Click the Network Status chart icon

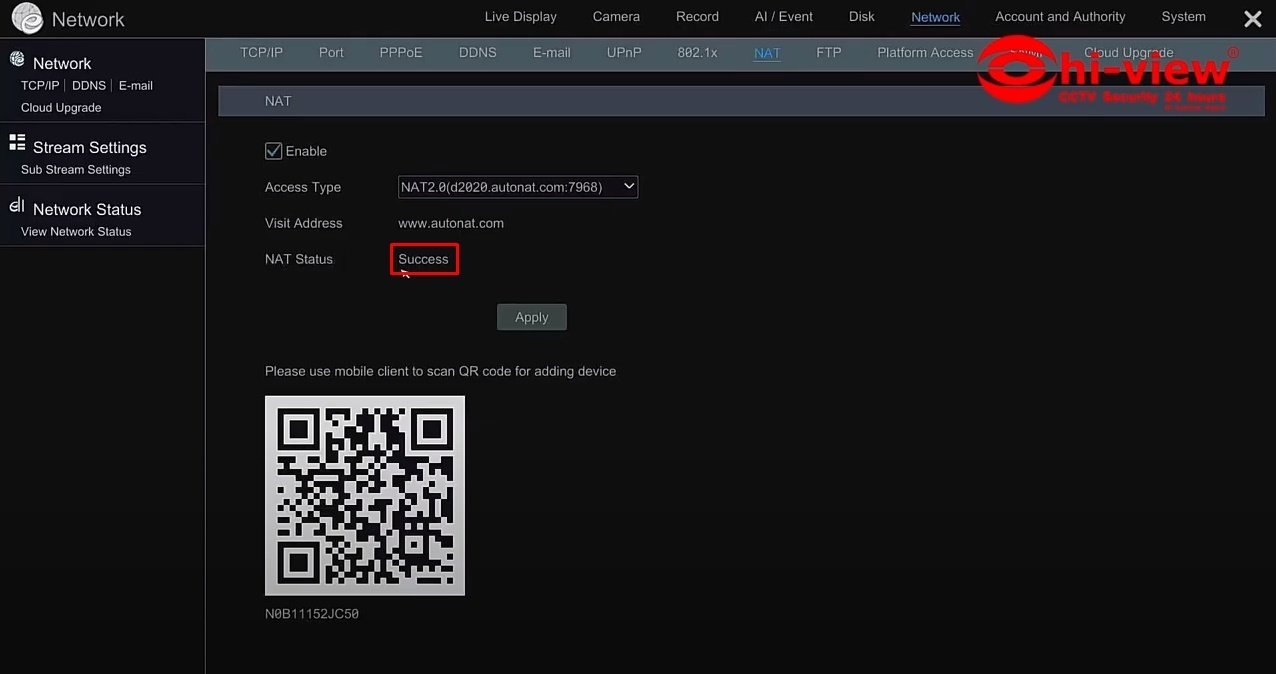tap(17, 205)
